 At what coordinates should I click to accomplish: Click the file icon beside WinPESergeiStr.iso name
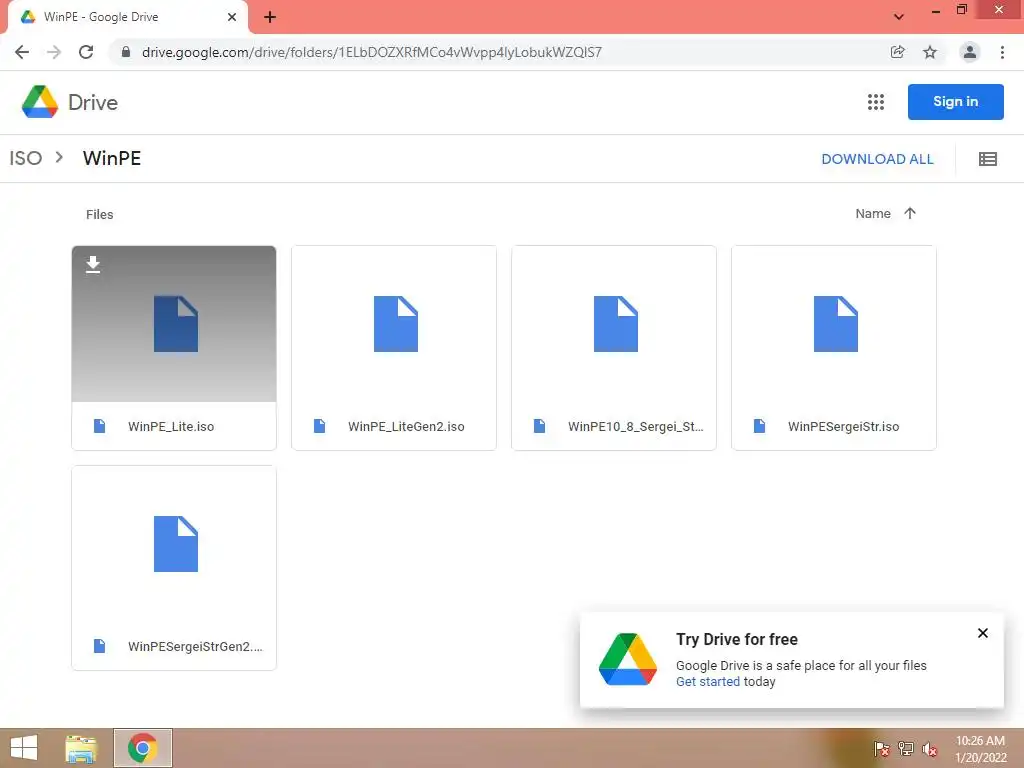click(x=760, y=426)
